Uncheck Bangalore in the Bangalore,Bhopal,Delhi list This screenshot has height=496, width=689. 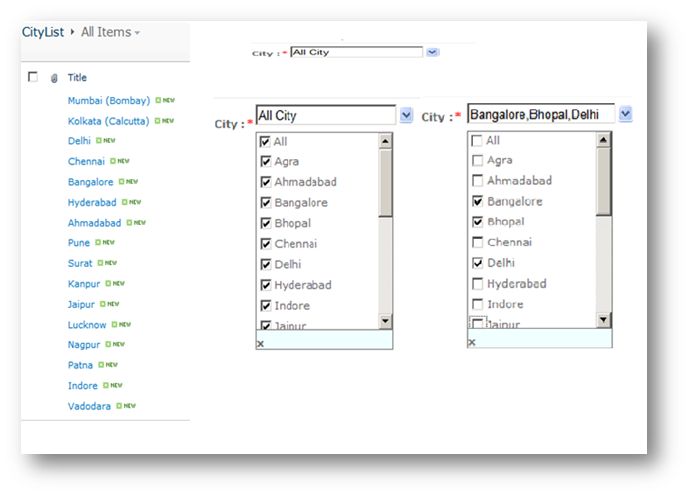click(x=477, y=201)
